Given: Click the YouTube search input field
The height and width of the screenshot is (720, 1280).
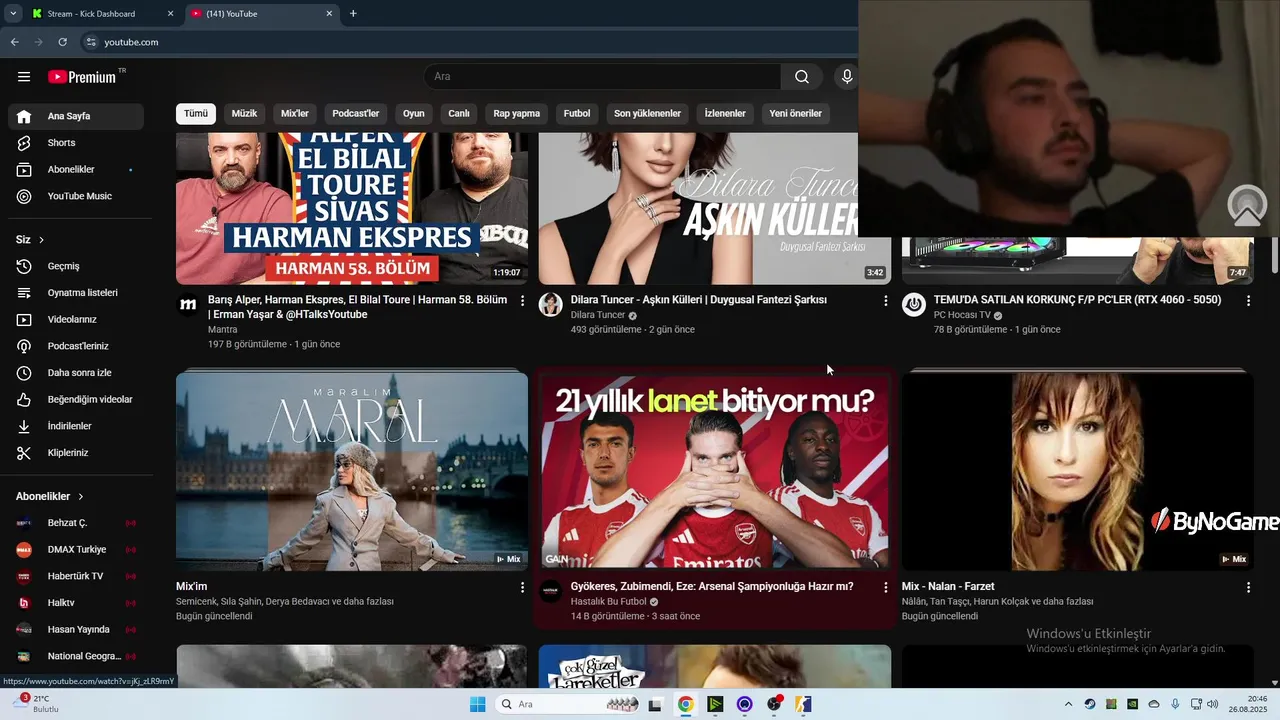Looking at the screenshot, I should (602, 77).
